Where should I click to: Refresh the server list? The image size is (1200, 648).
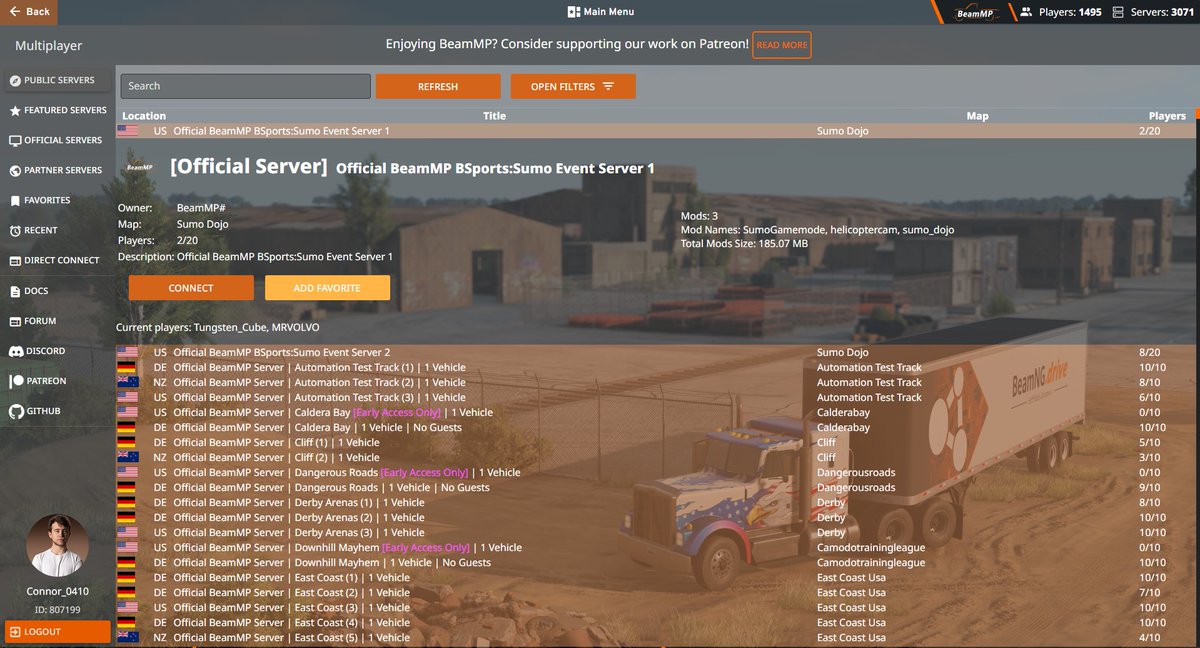pyautogui.click(x=438, y=86)
